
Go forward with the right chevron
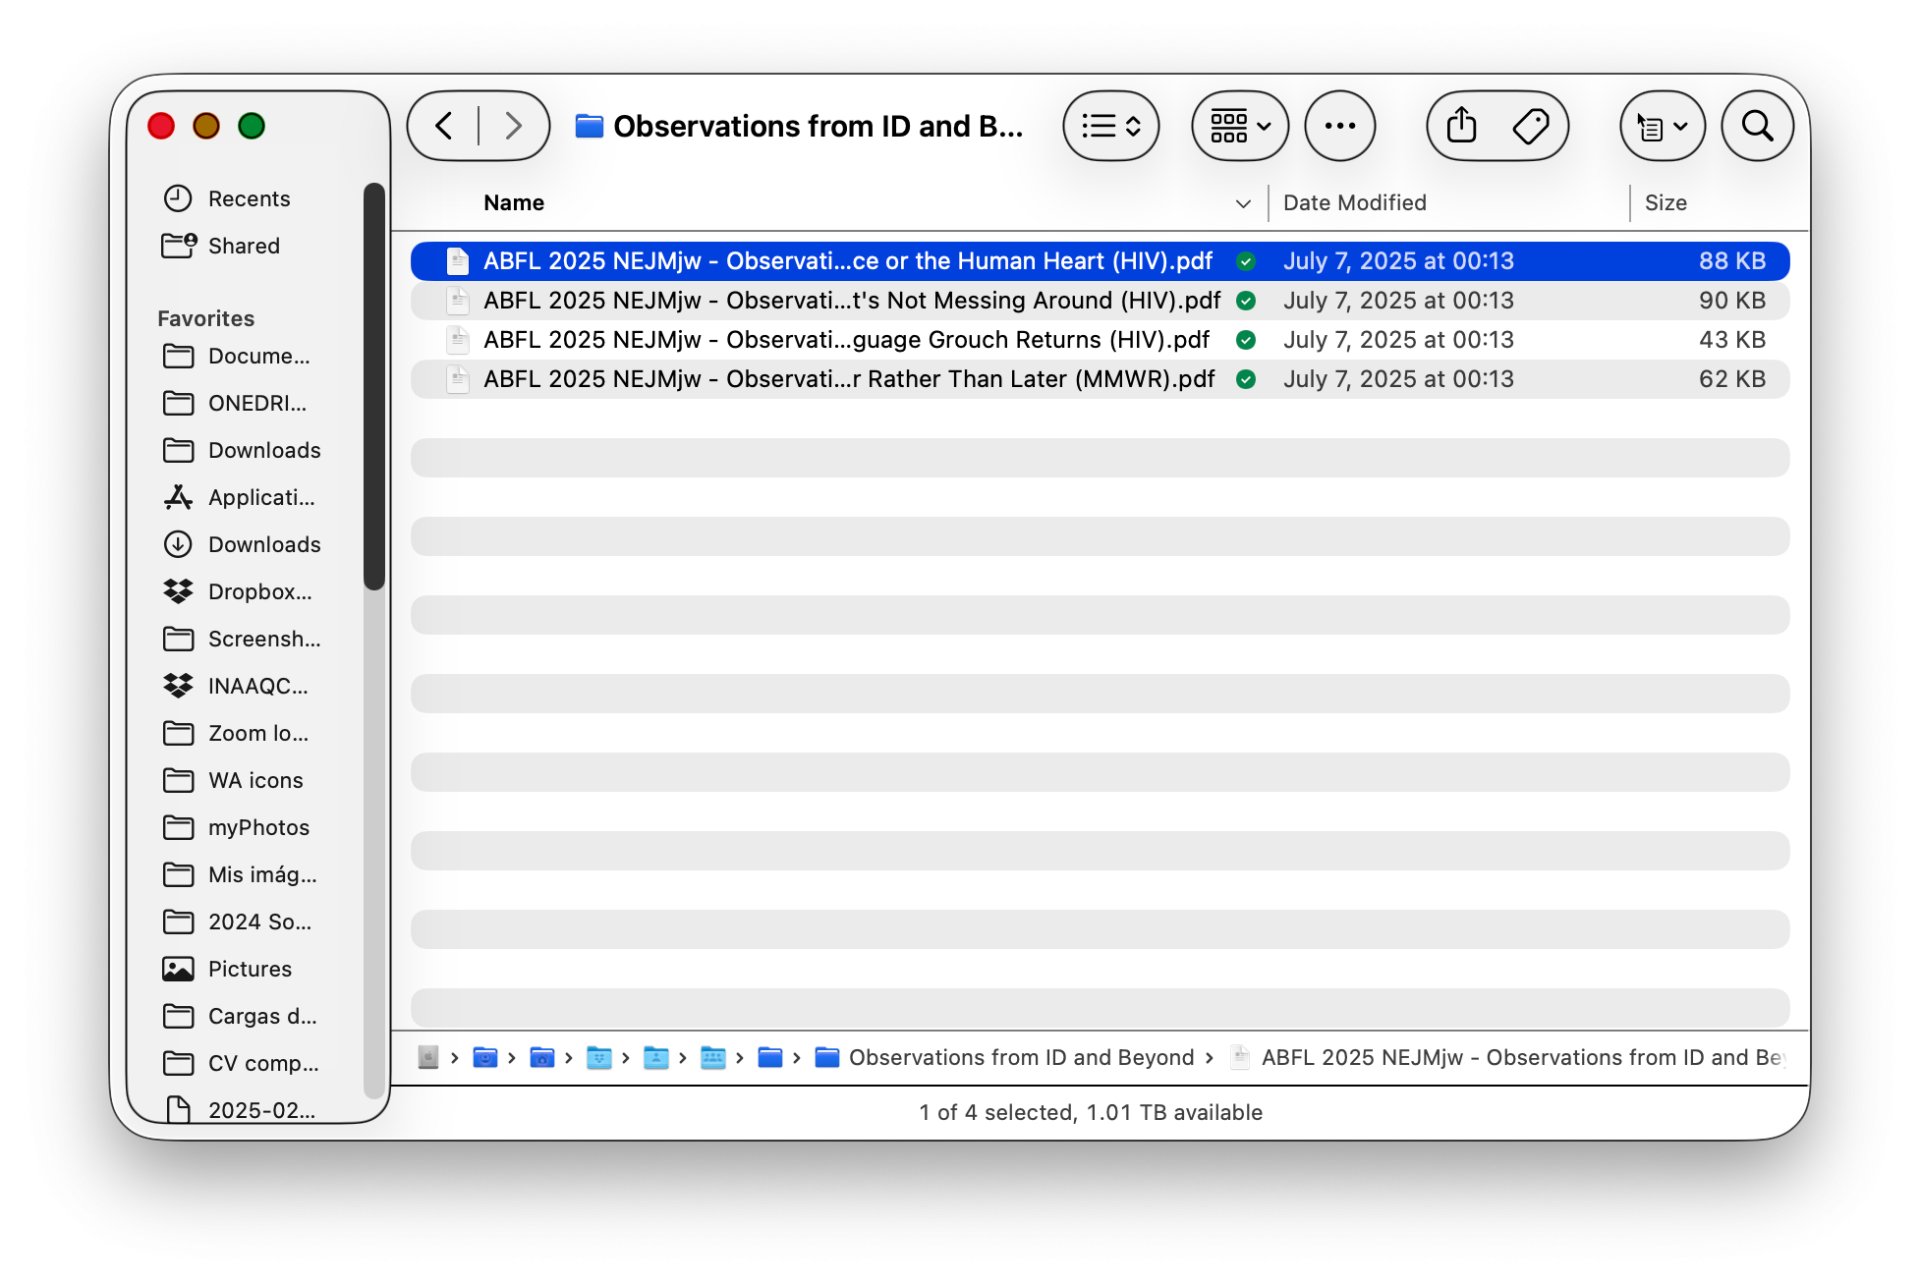(513, 126)
